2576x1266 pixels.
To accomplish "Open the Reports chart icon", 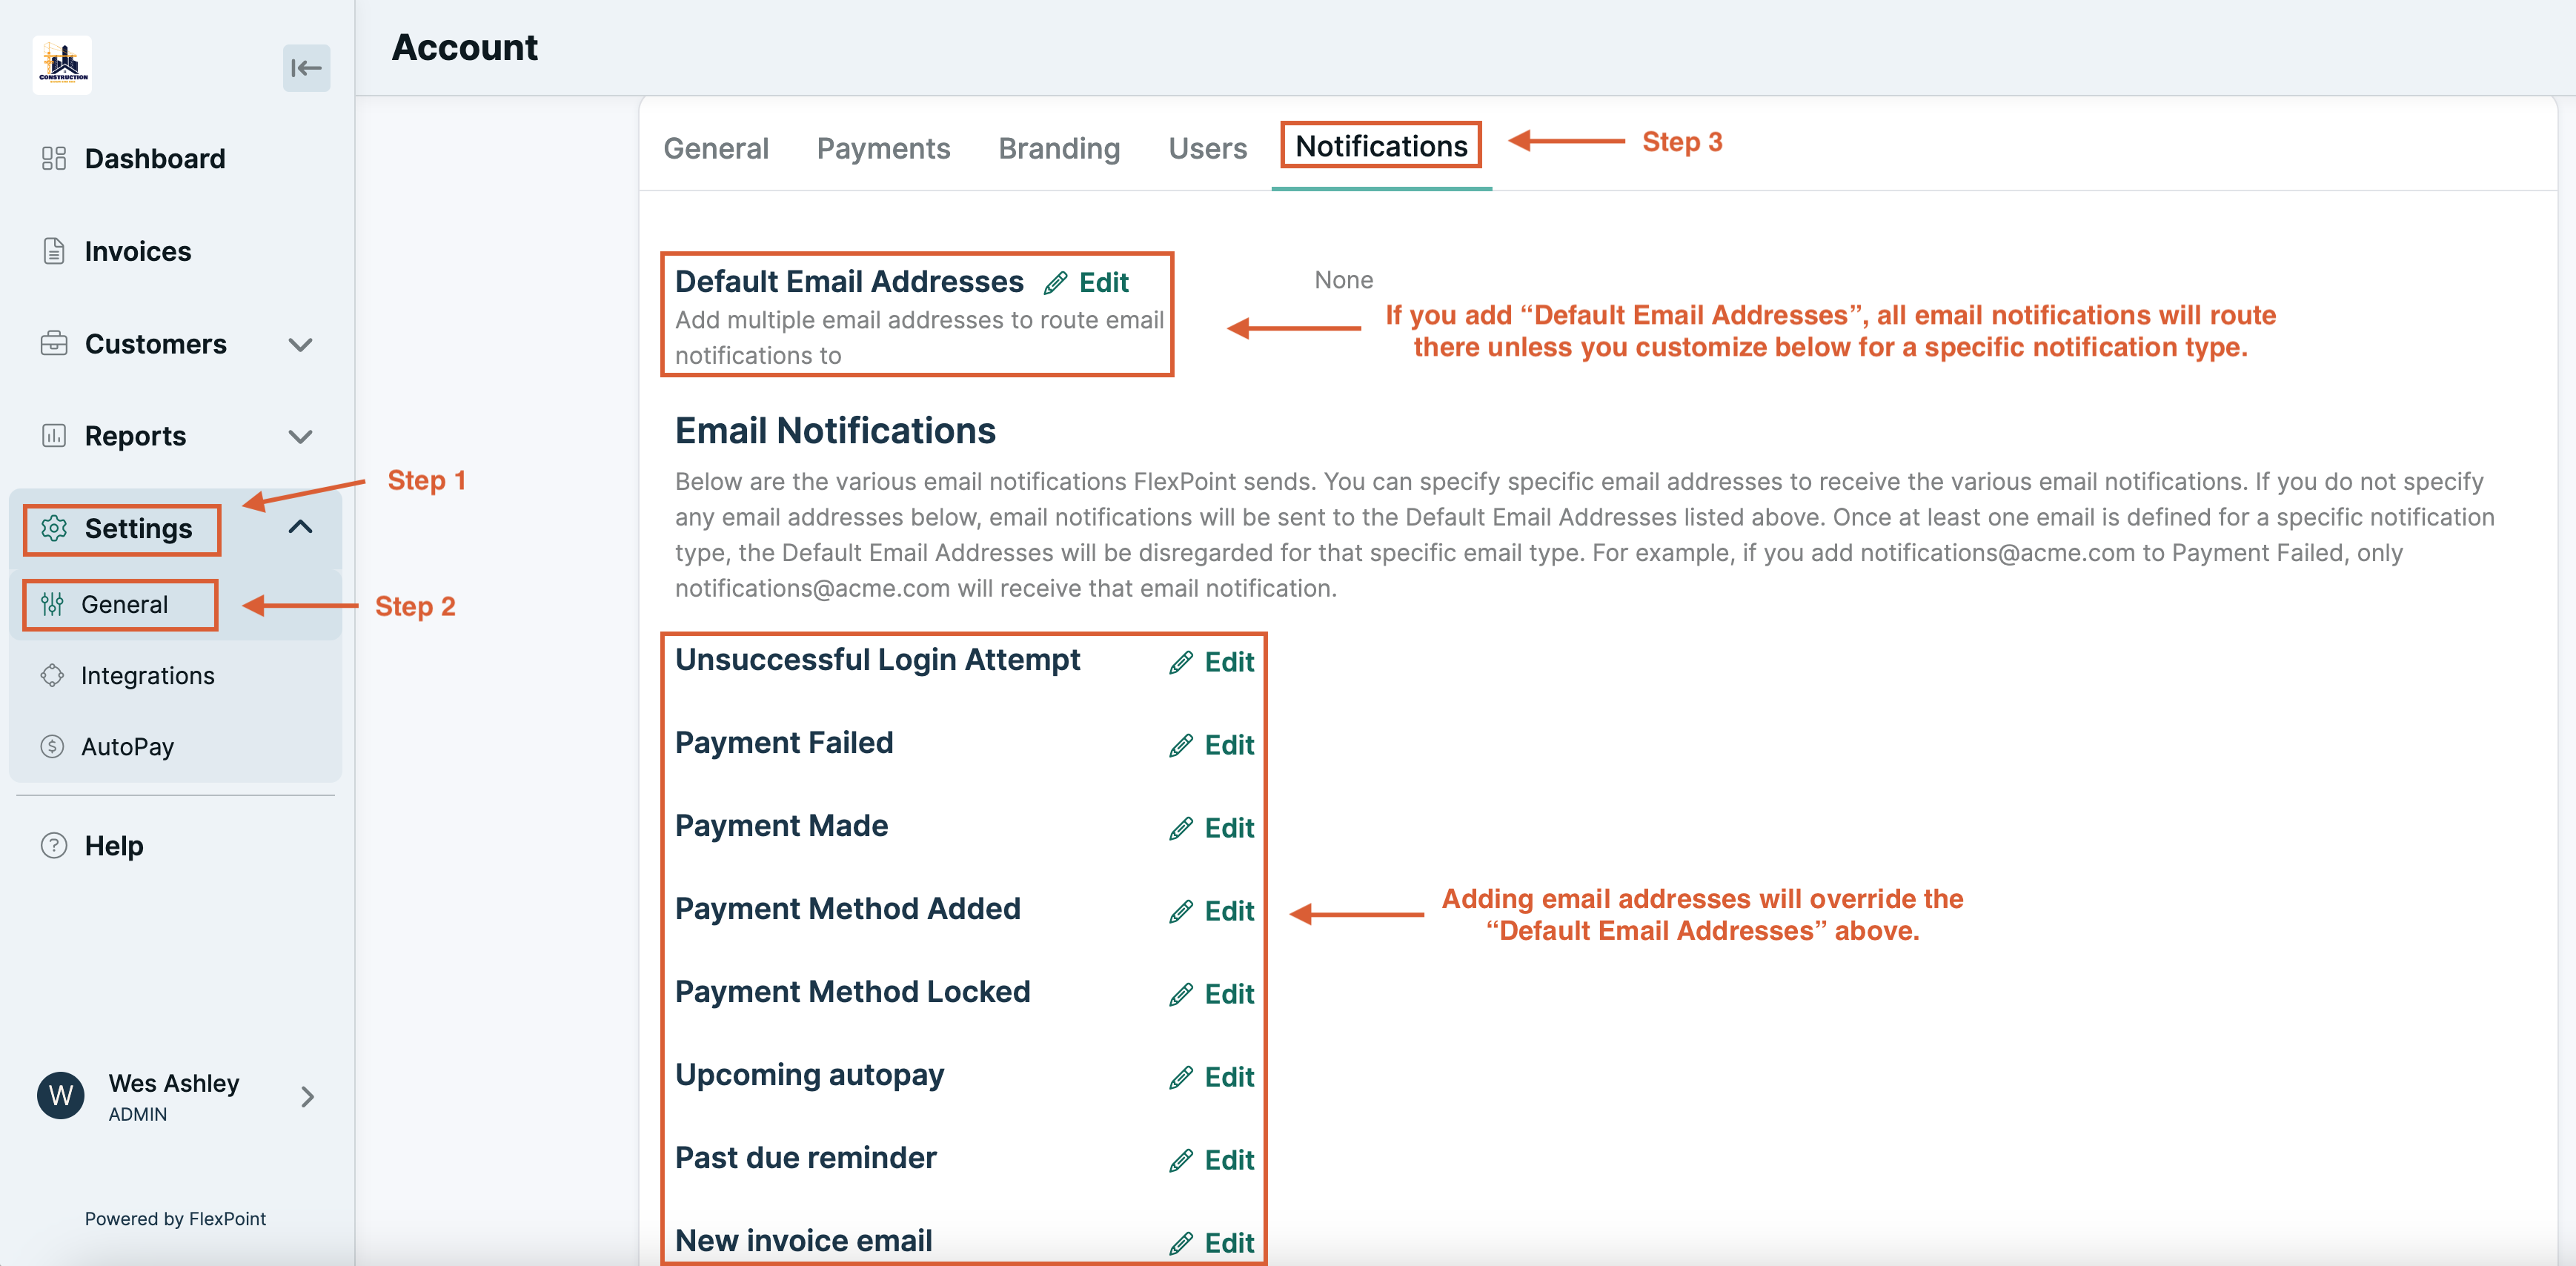I will [x=54, y=436].
